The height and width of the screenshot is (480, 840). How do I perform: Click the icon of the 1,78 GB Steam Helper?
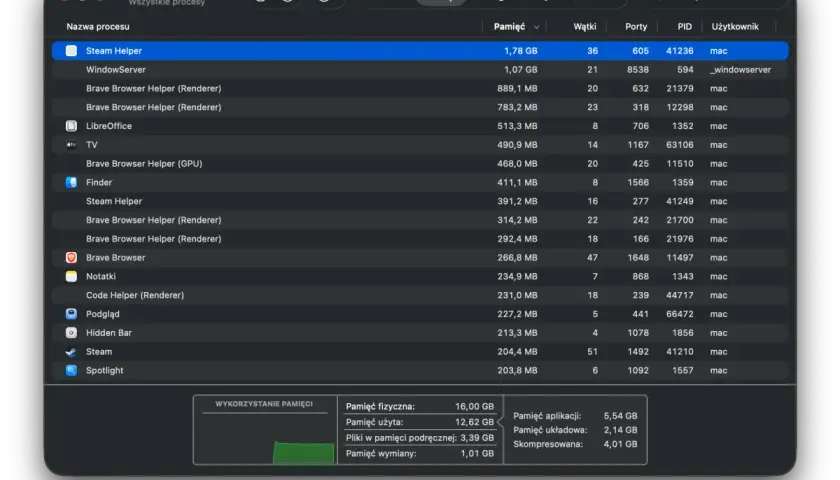pos(71,51)
